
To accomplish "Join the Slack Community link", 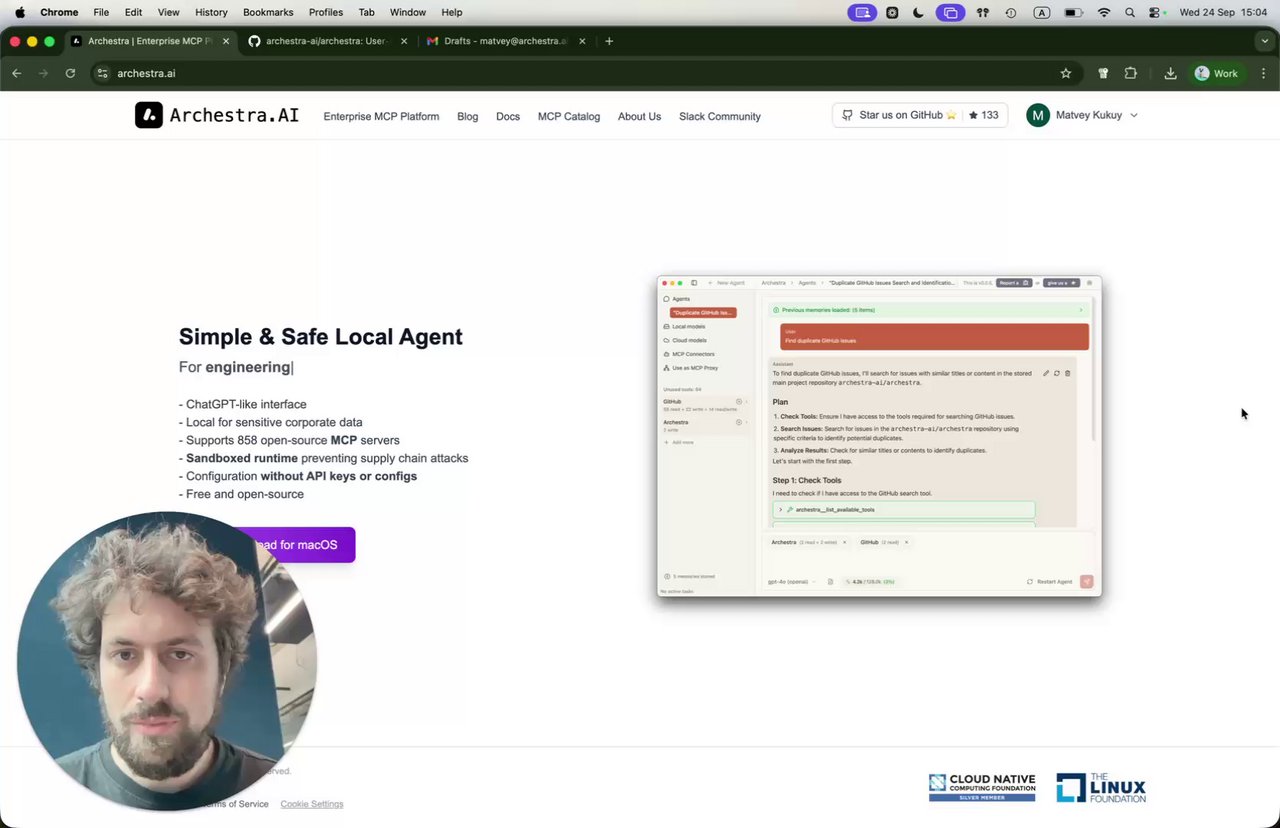I will click(720, 116).
